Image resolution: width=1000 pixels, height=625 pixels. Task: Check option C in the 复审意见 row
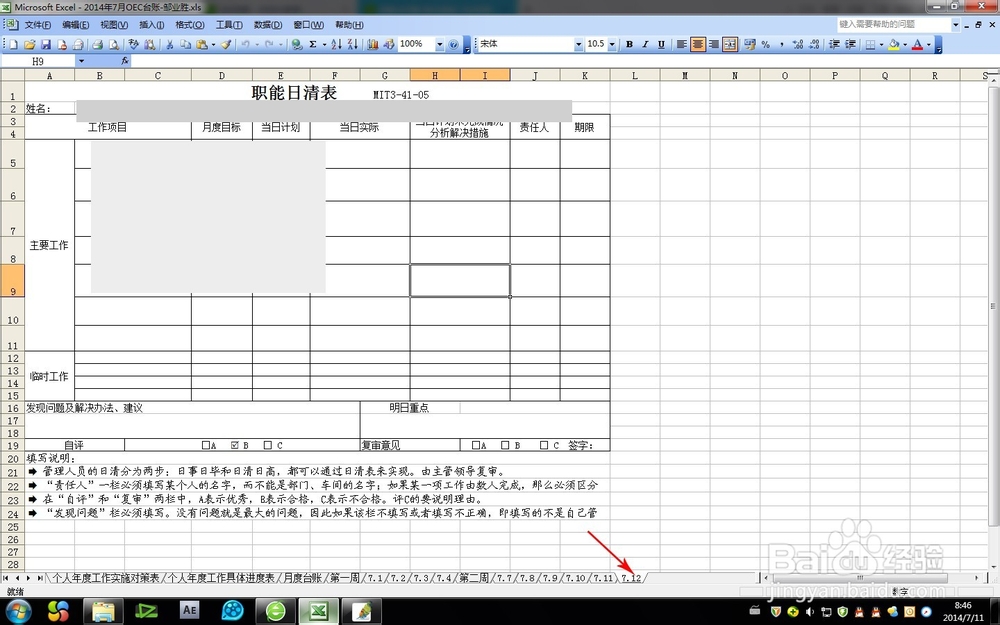(544, 445)
